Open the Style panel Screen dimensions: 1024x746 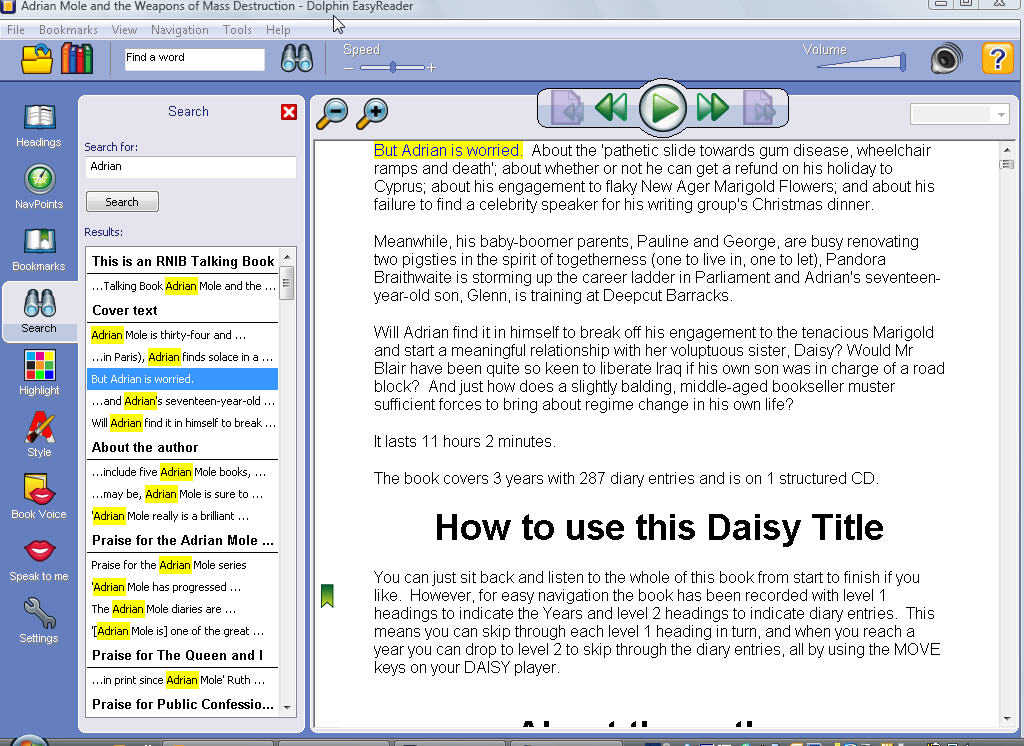39,435
